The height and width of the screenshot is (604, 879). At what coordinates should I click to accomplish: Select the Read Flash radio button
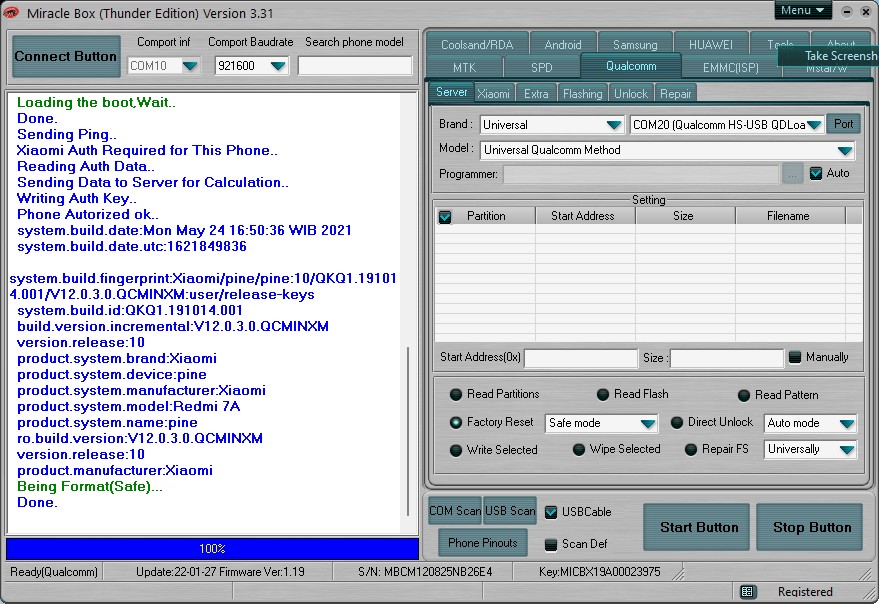(603, 394)
